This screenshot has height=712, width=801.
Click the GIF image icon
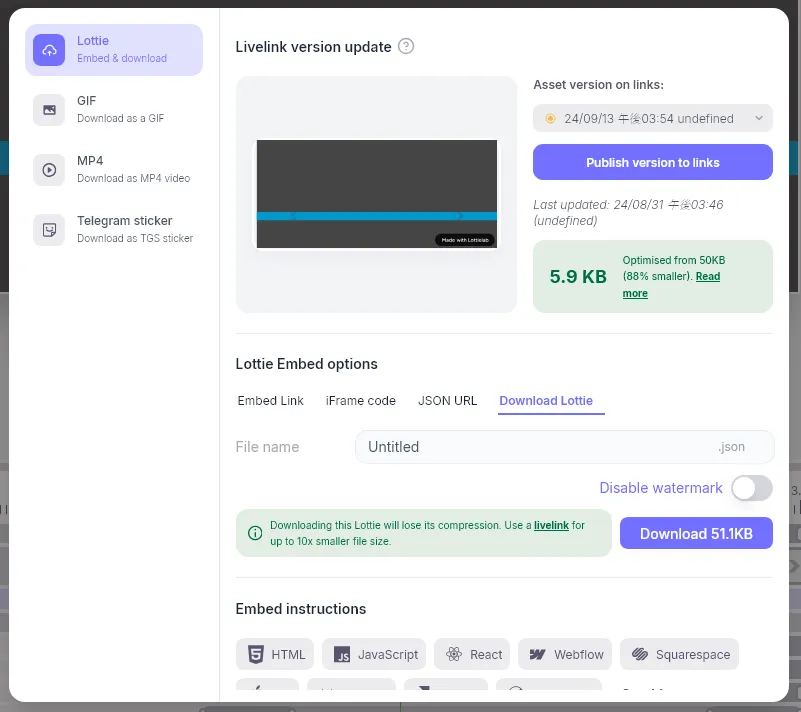pos(49,110)
